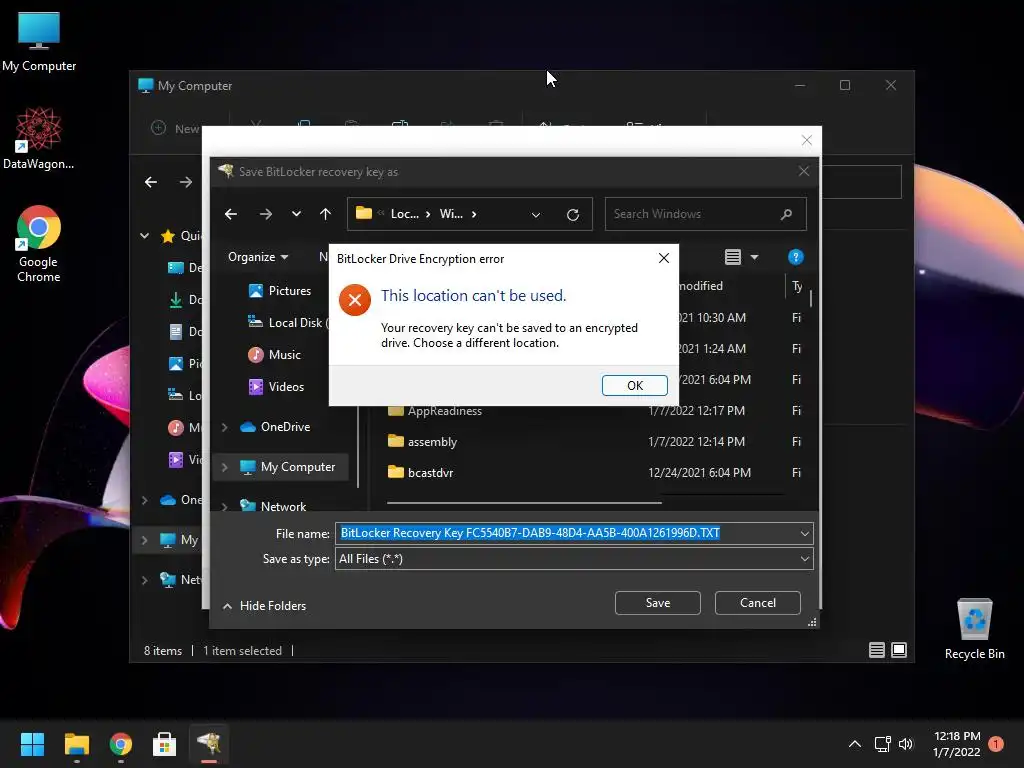Click the Search Windows box
The width and height of the screenshot is (1024, 768).
pos(705,214)
